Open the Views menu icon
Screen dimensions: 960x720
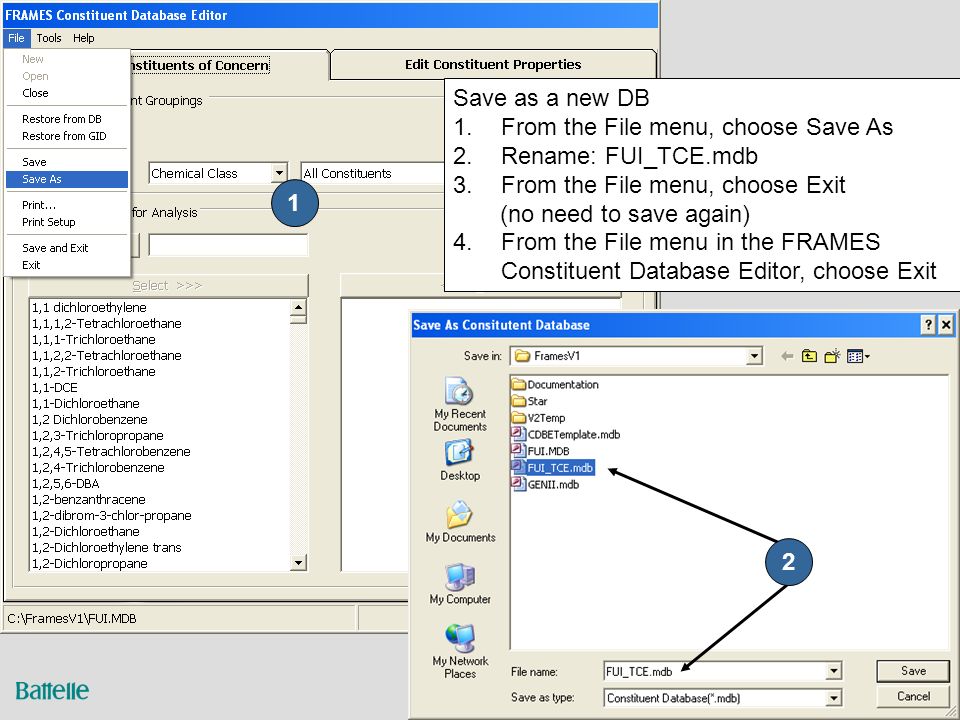coord(858,356)
